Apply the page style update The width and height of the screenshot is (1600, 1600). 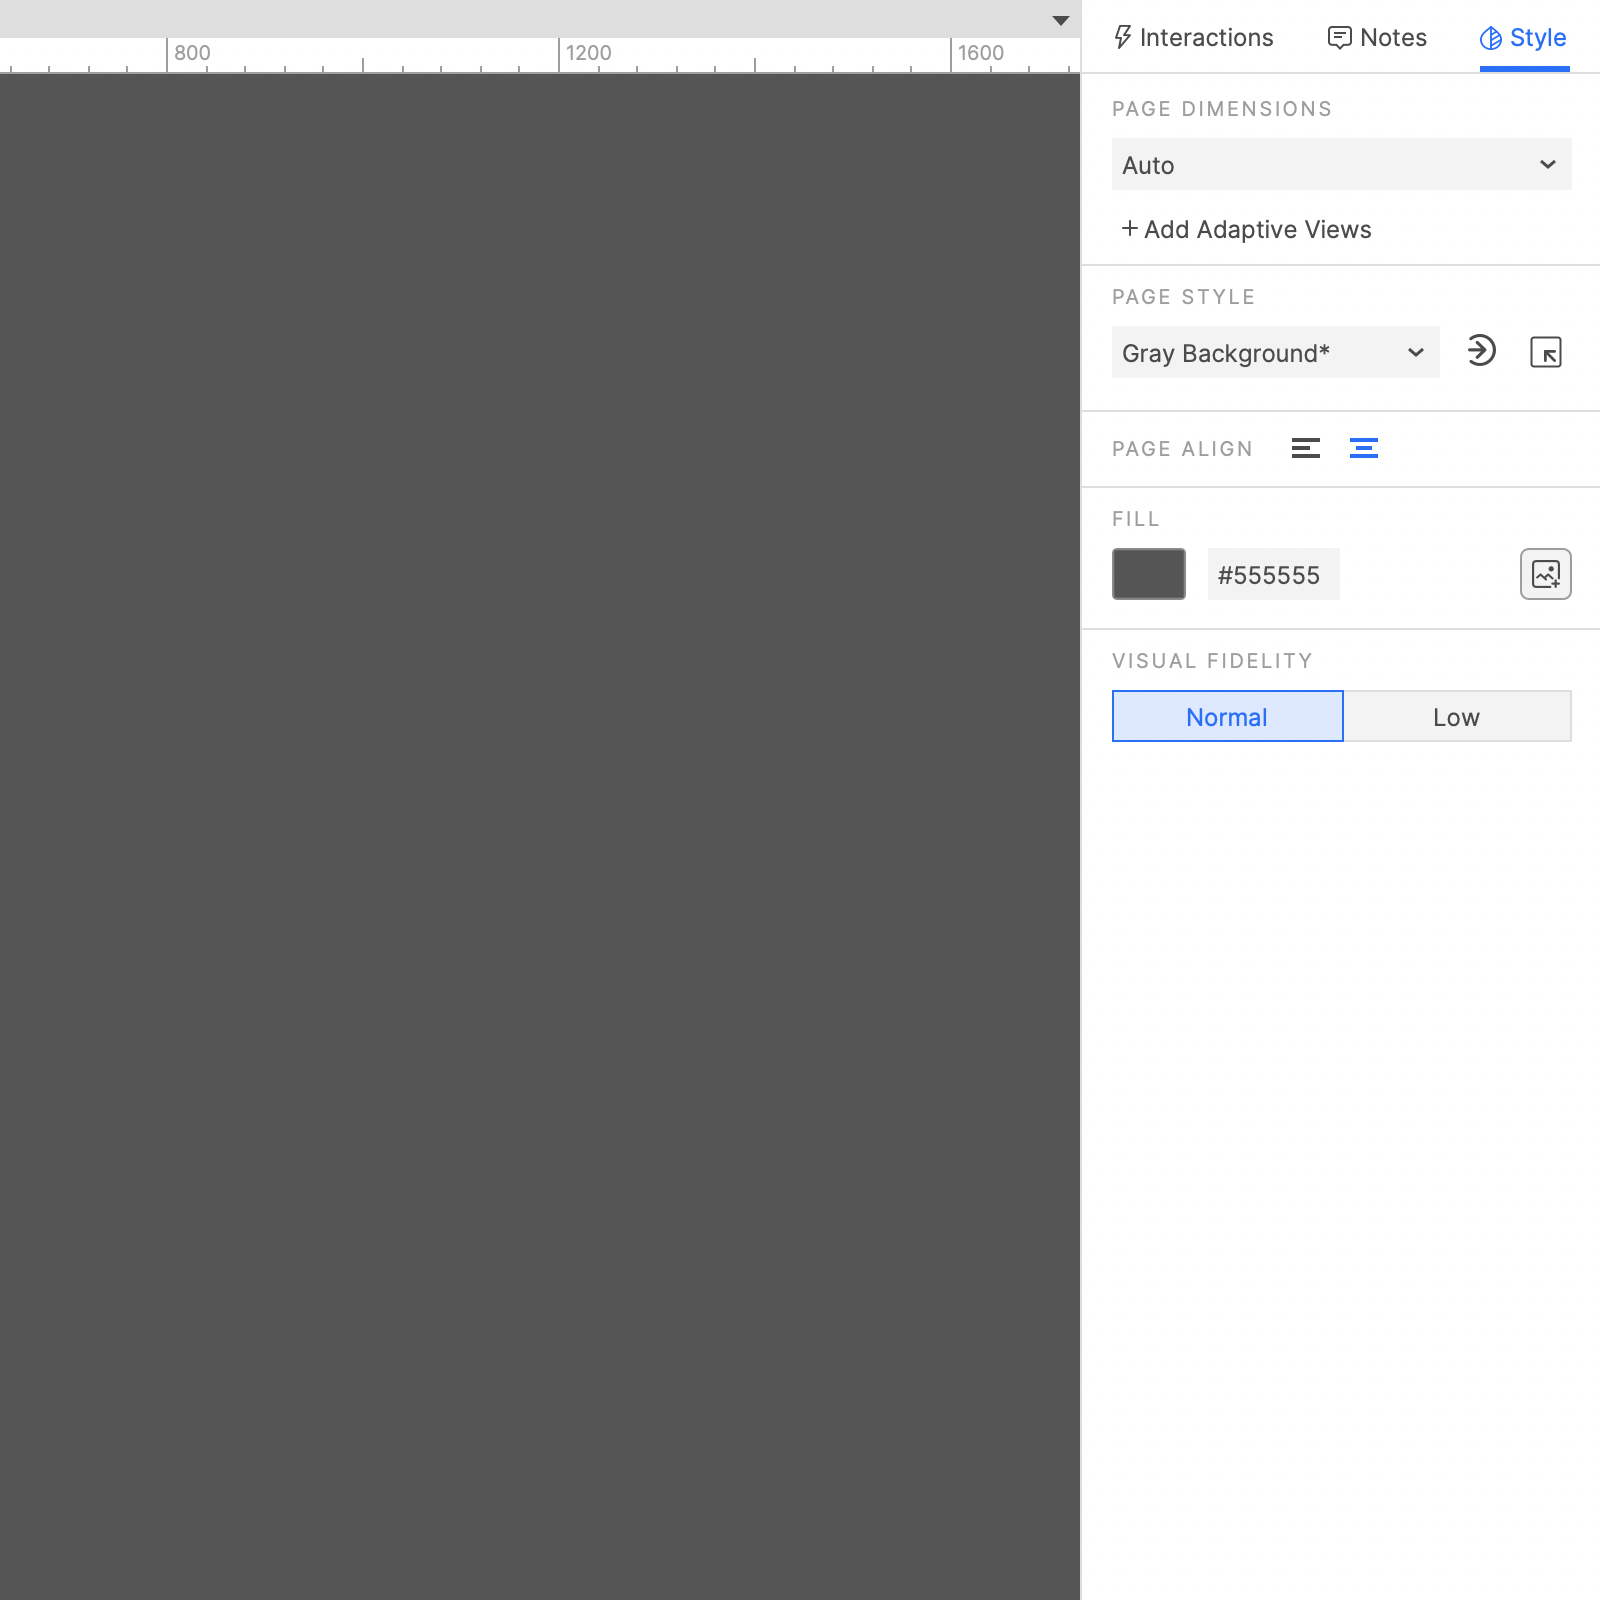click(1483, 352)
